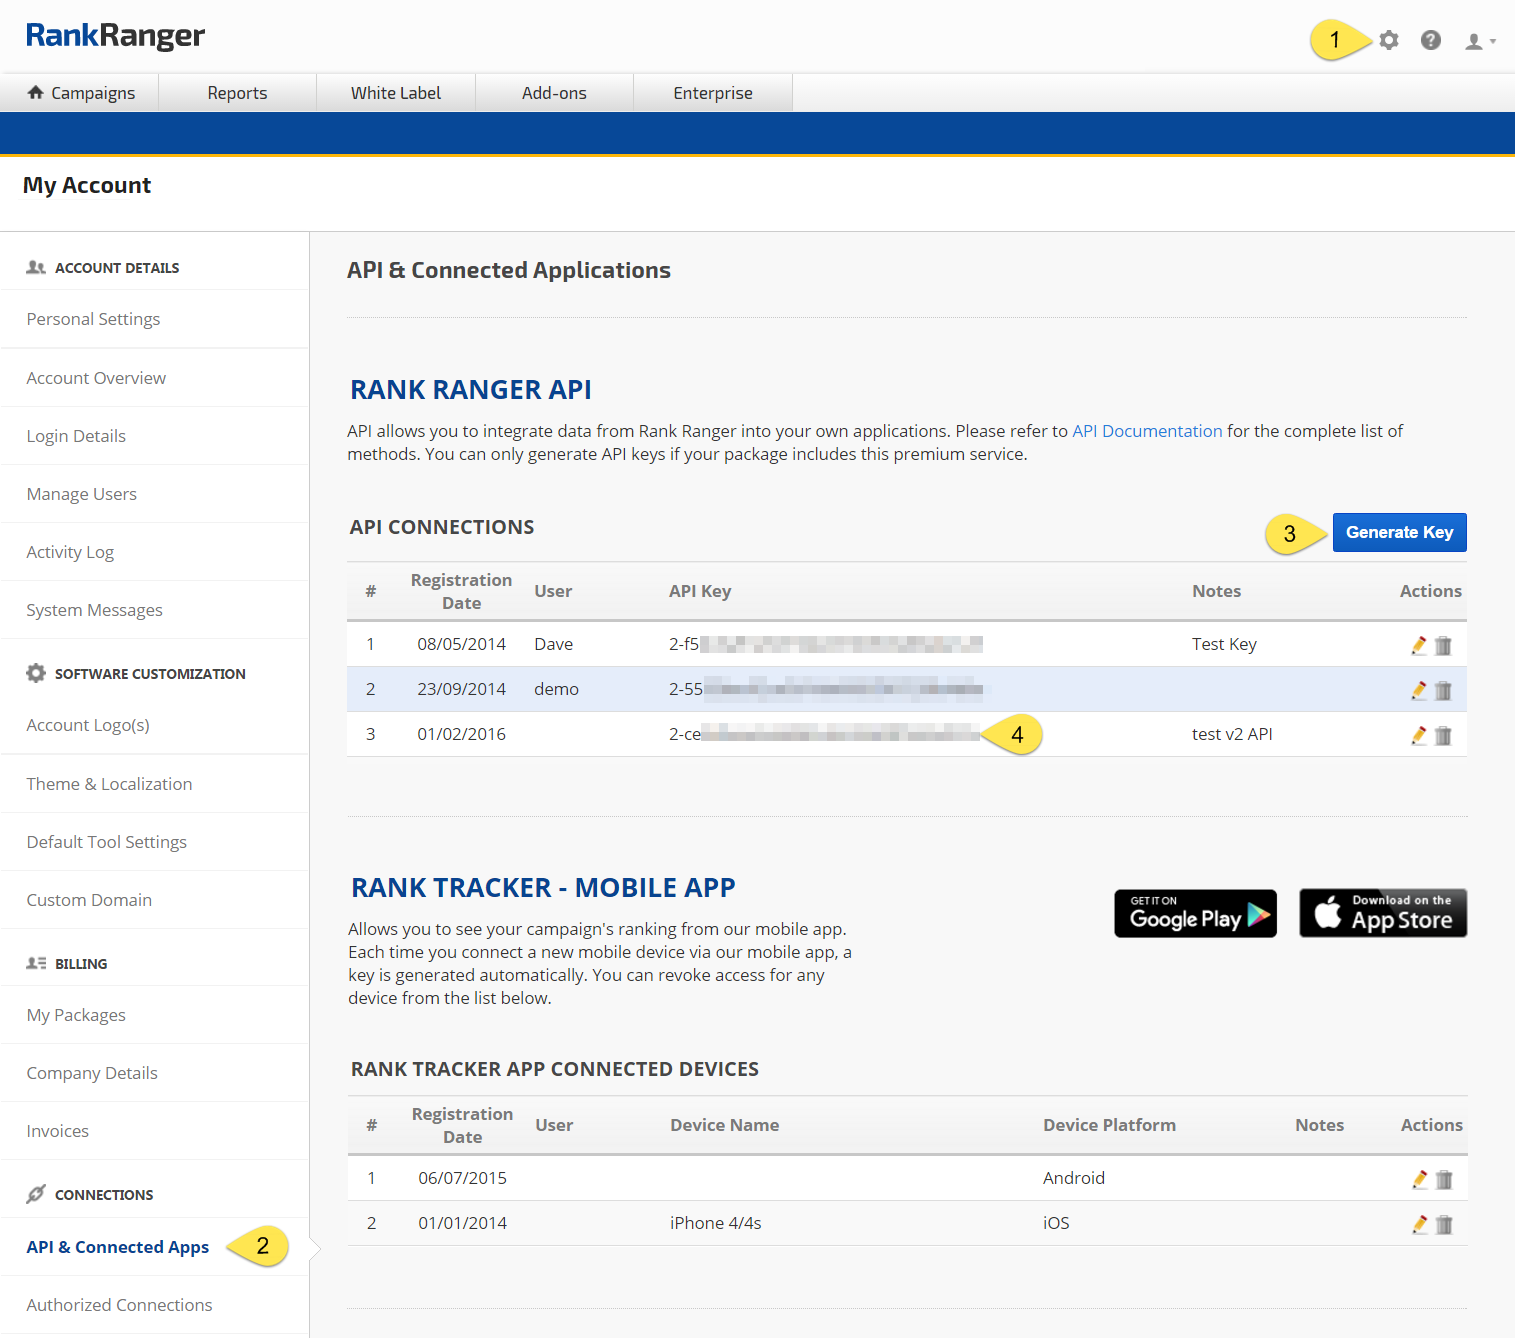The width and height of the screenshot is (1515, 1338).
Task: Get the app on Google Play
Action: click(1195, 913)
